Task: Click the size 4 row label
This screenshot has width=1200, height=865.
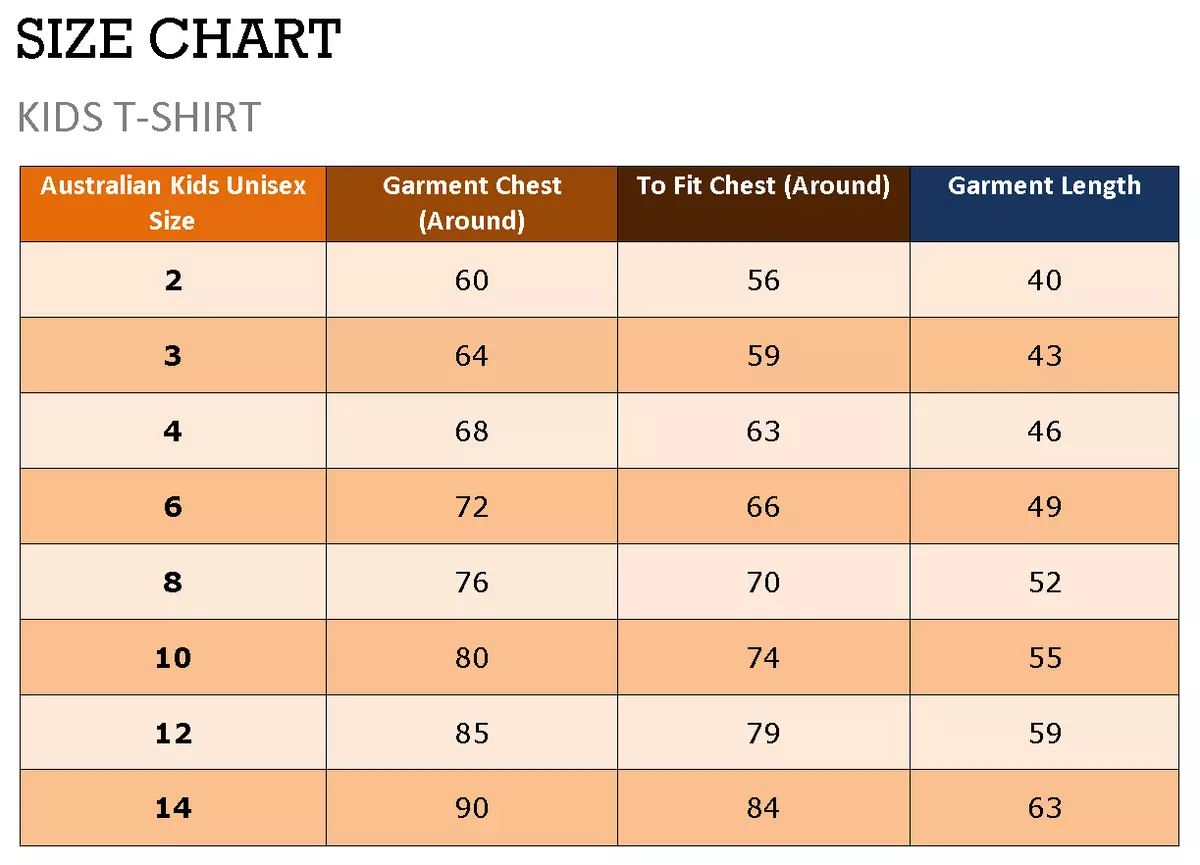Action: (x=173, y=431)
